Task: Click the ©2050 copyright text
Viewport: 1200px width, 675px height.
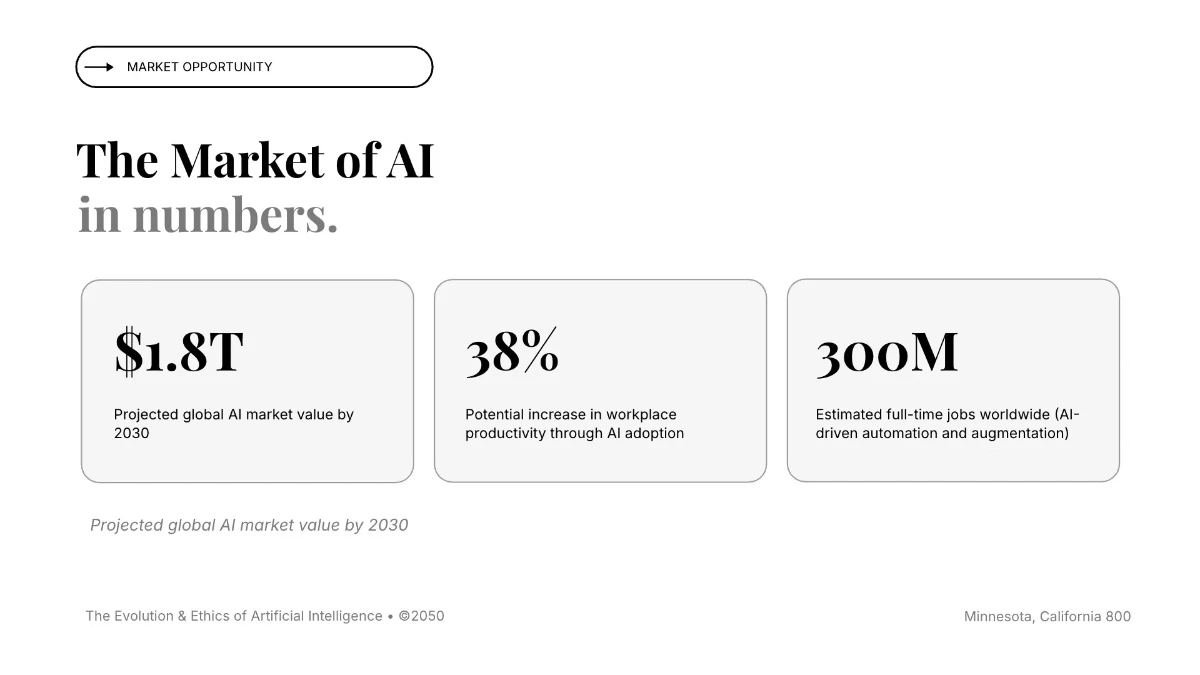Action: point(421,616)
